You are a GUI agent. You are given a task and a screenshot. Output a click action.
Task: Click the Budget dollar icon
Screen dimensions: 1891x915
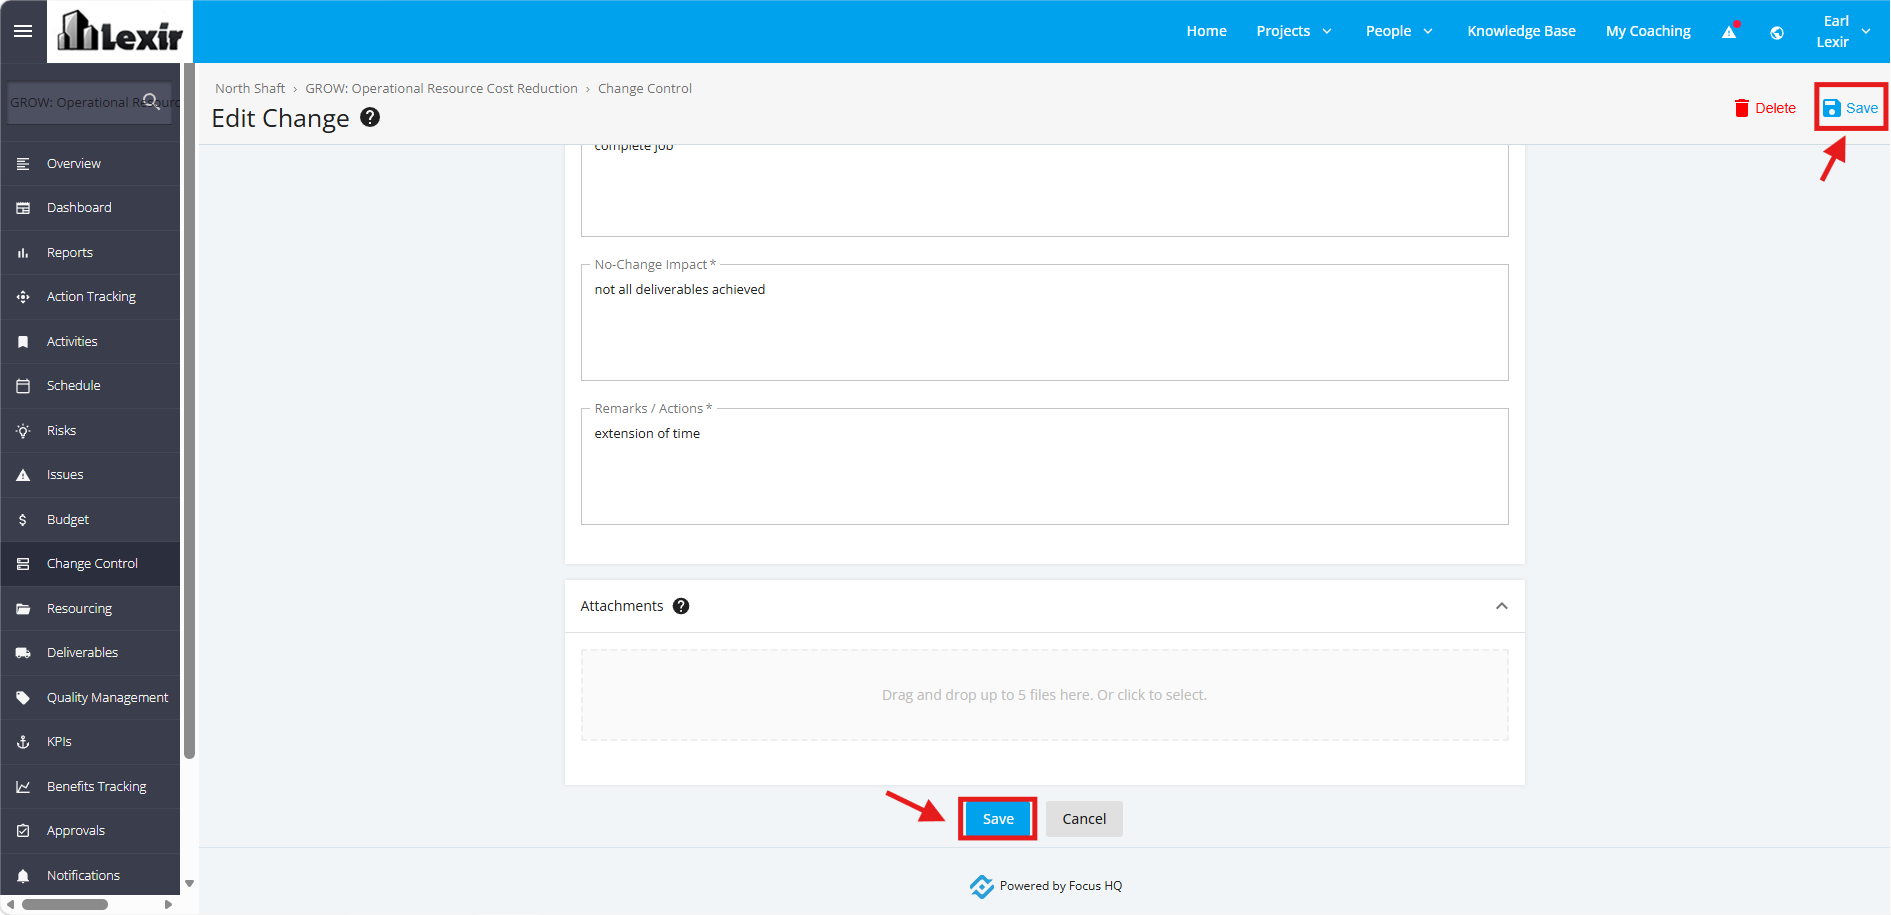[23, 520]
